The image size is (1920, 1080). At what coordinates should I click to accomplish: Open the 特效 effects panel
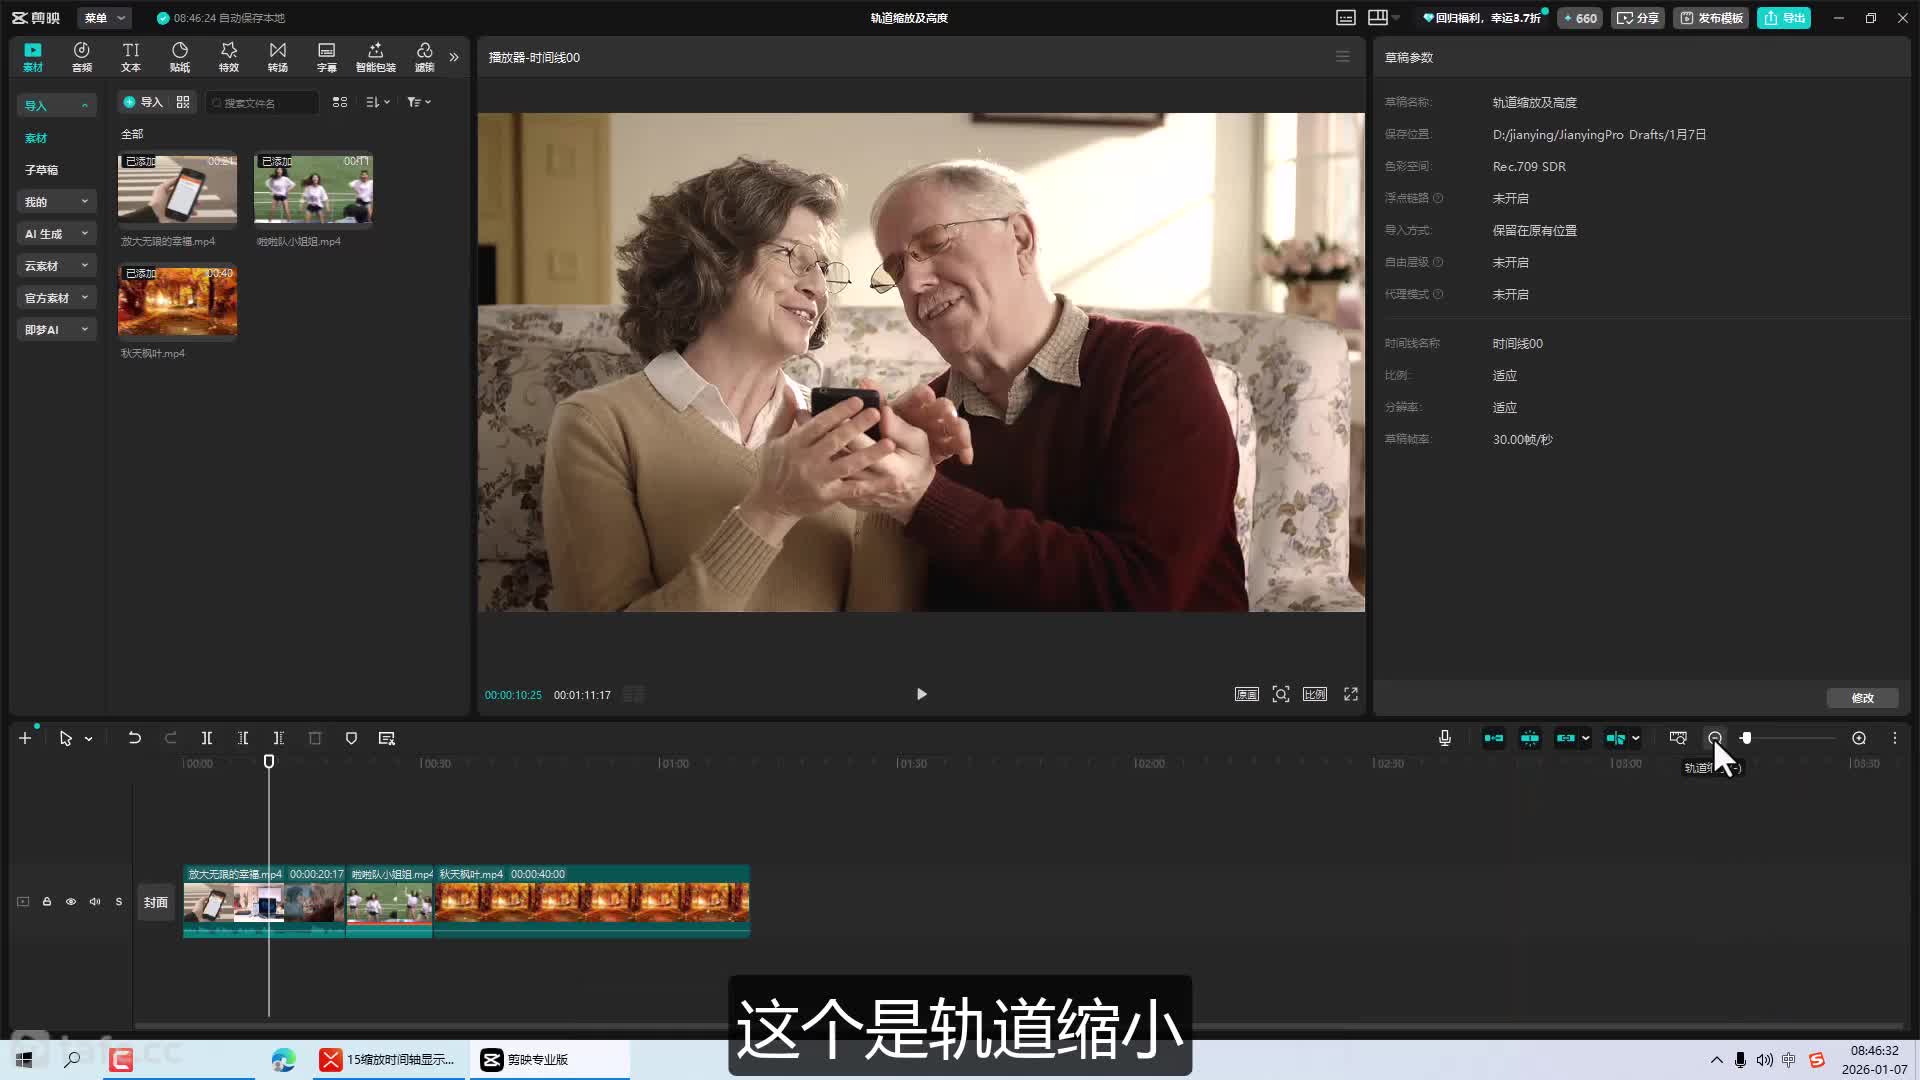click(229, 57)
